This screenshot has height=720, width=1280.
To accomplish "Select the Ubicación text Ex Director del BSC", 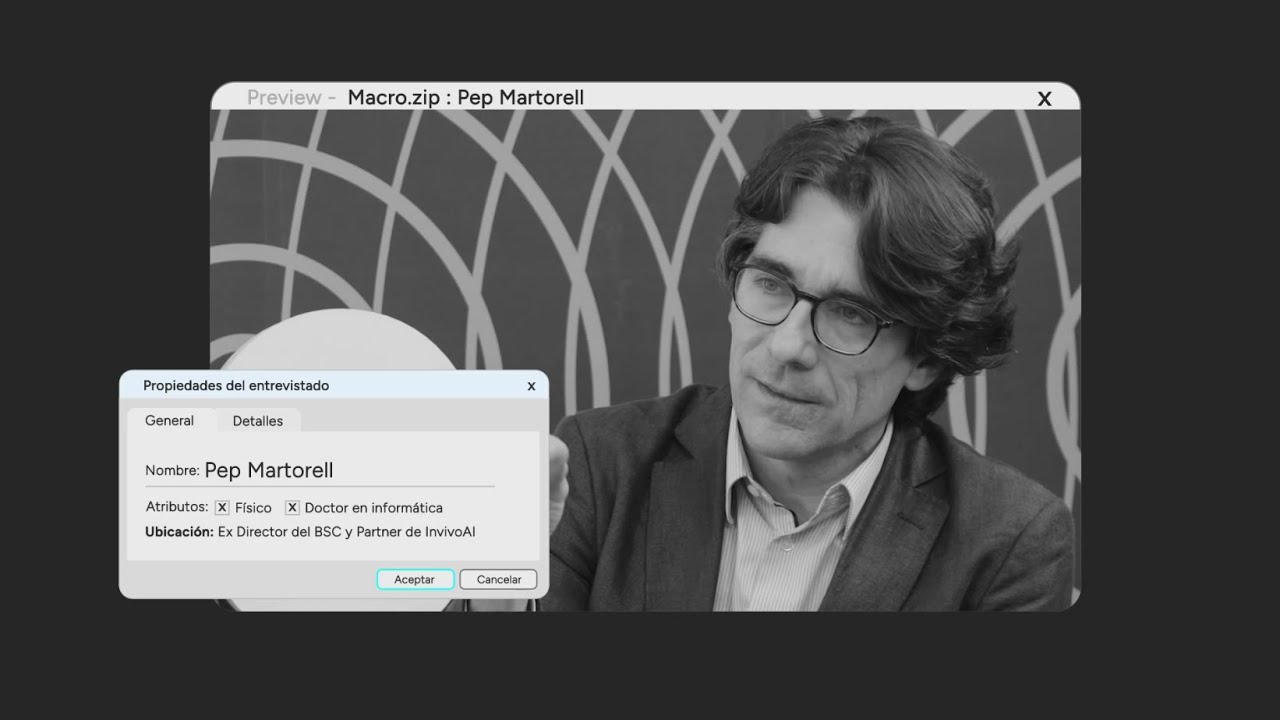I will (279, 532).
